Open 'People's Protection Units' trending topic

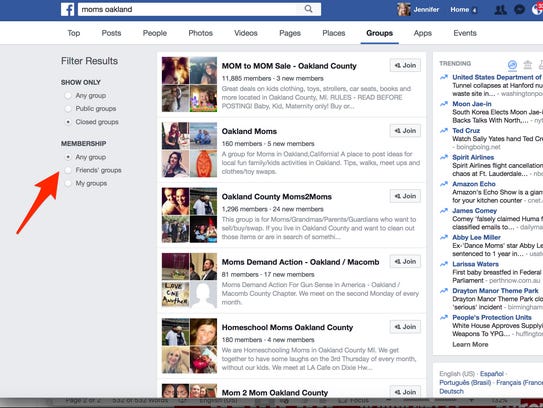(492, 317)
